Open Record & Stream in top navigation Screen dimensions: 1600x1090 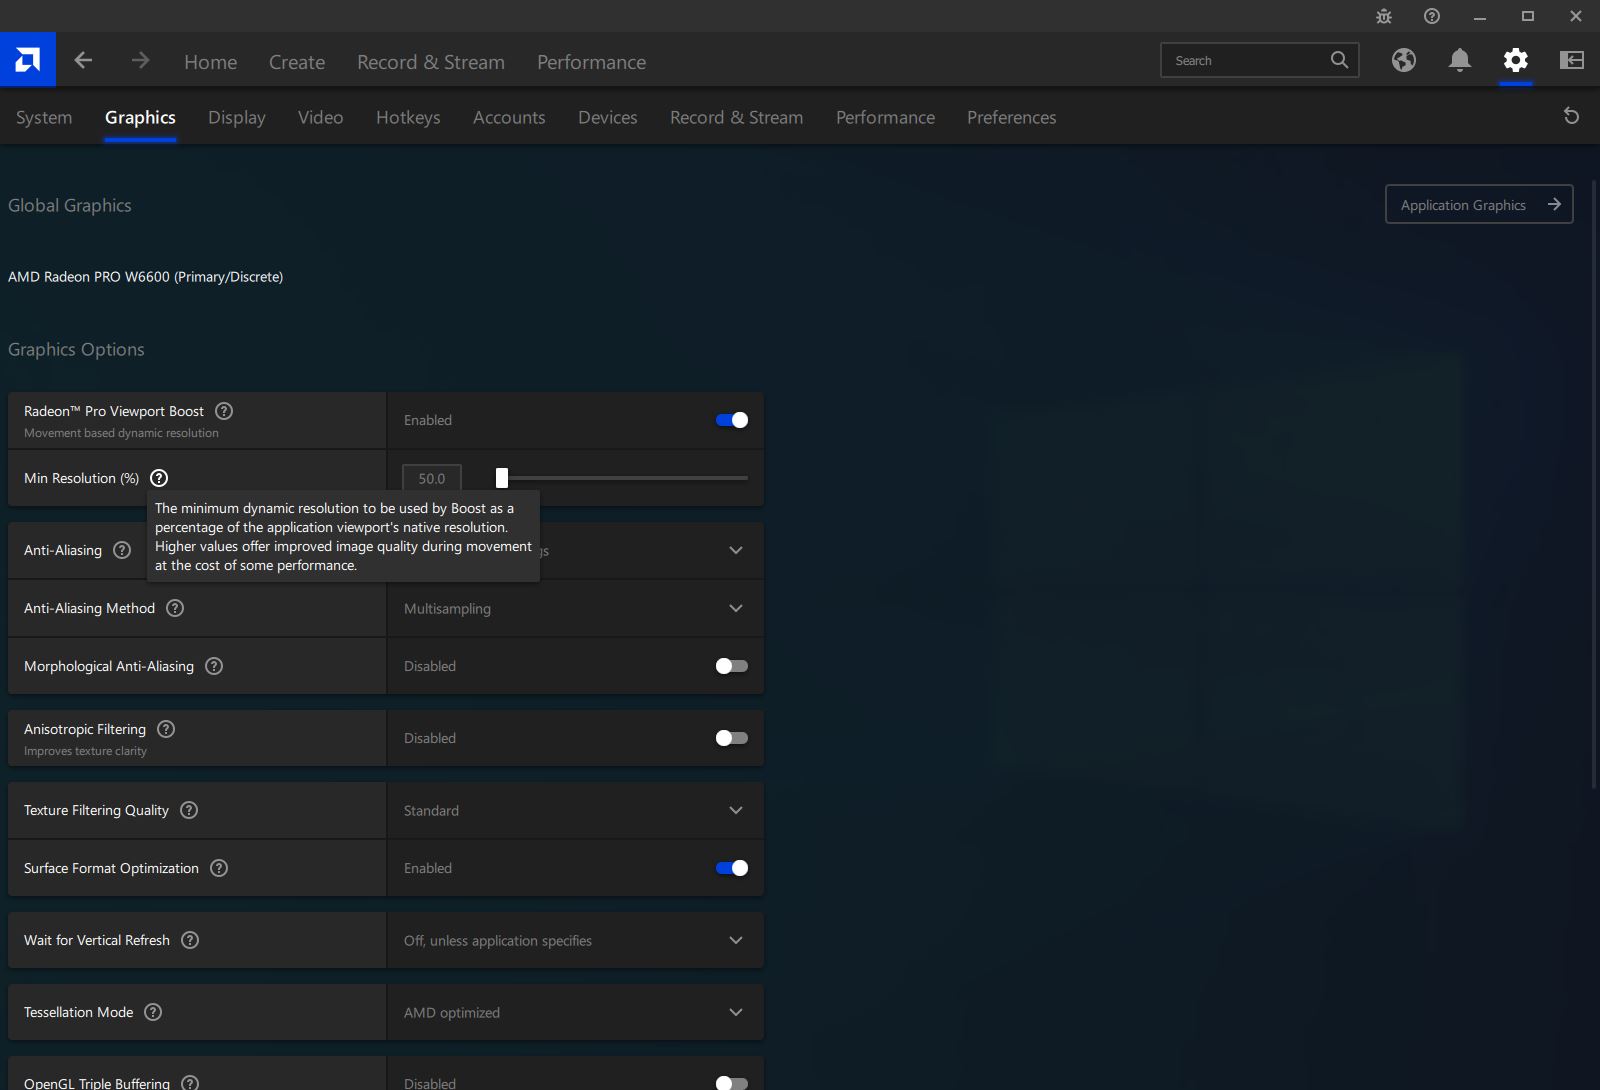pos(431,62)
